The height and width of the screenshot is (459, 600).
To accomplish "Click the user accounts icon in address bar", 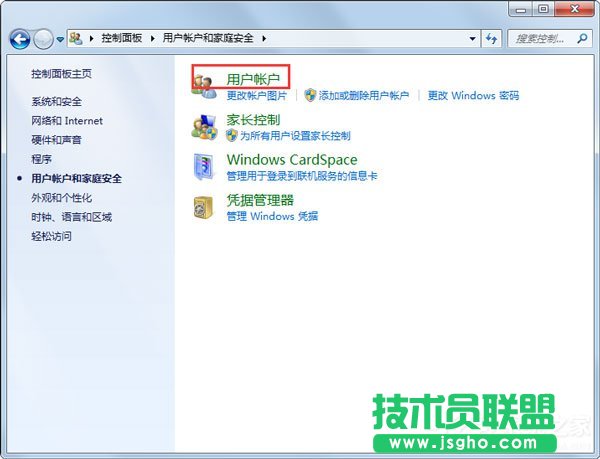I will [76, 38].
